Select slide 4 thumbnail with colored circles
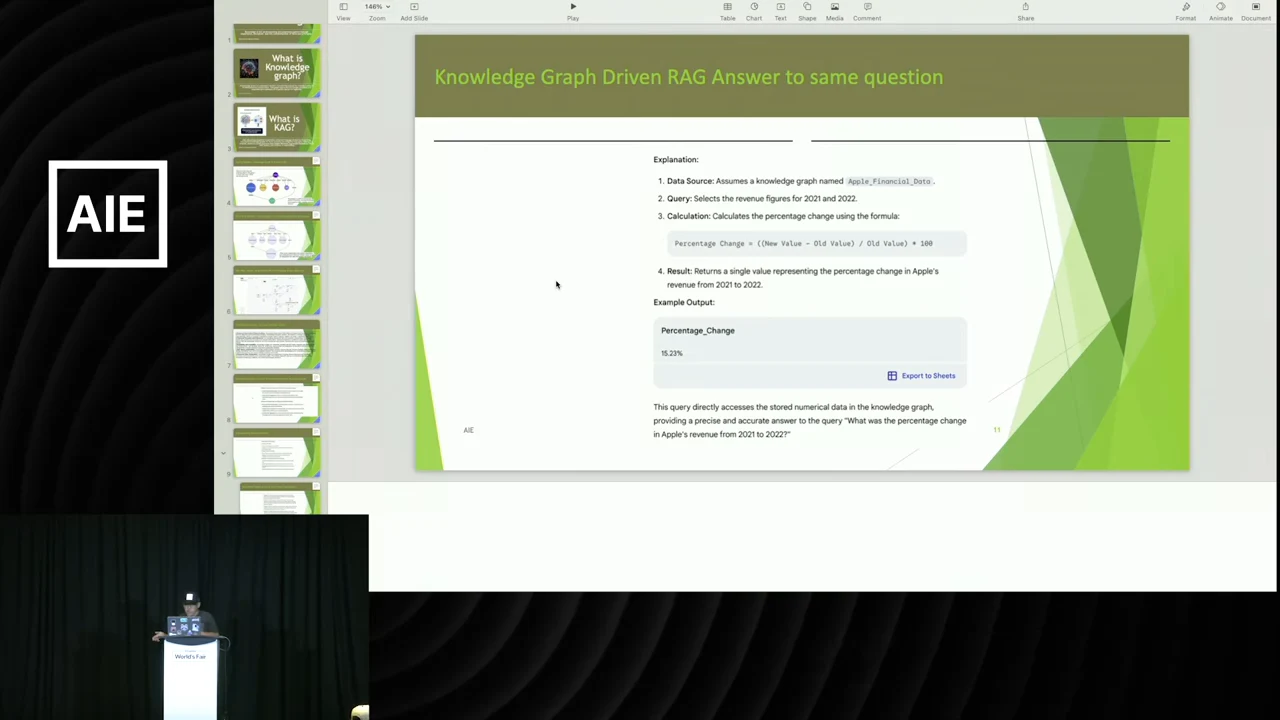Viewport: 1280px width, 720px height. point(277,181)
